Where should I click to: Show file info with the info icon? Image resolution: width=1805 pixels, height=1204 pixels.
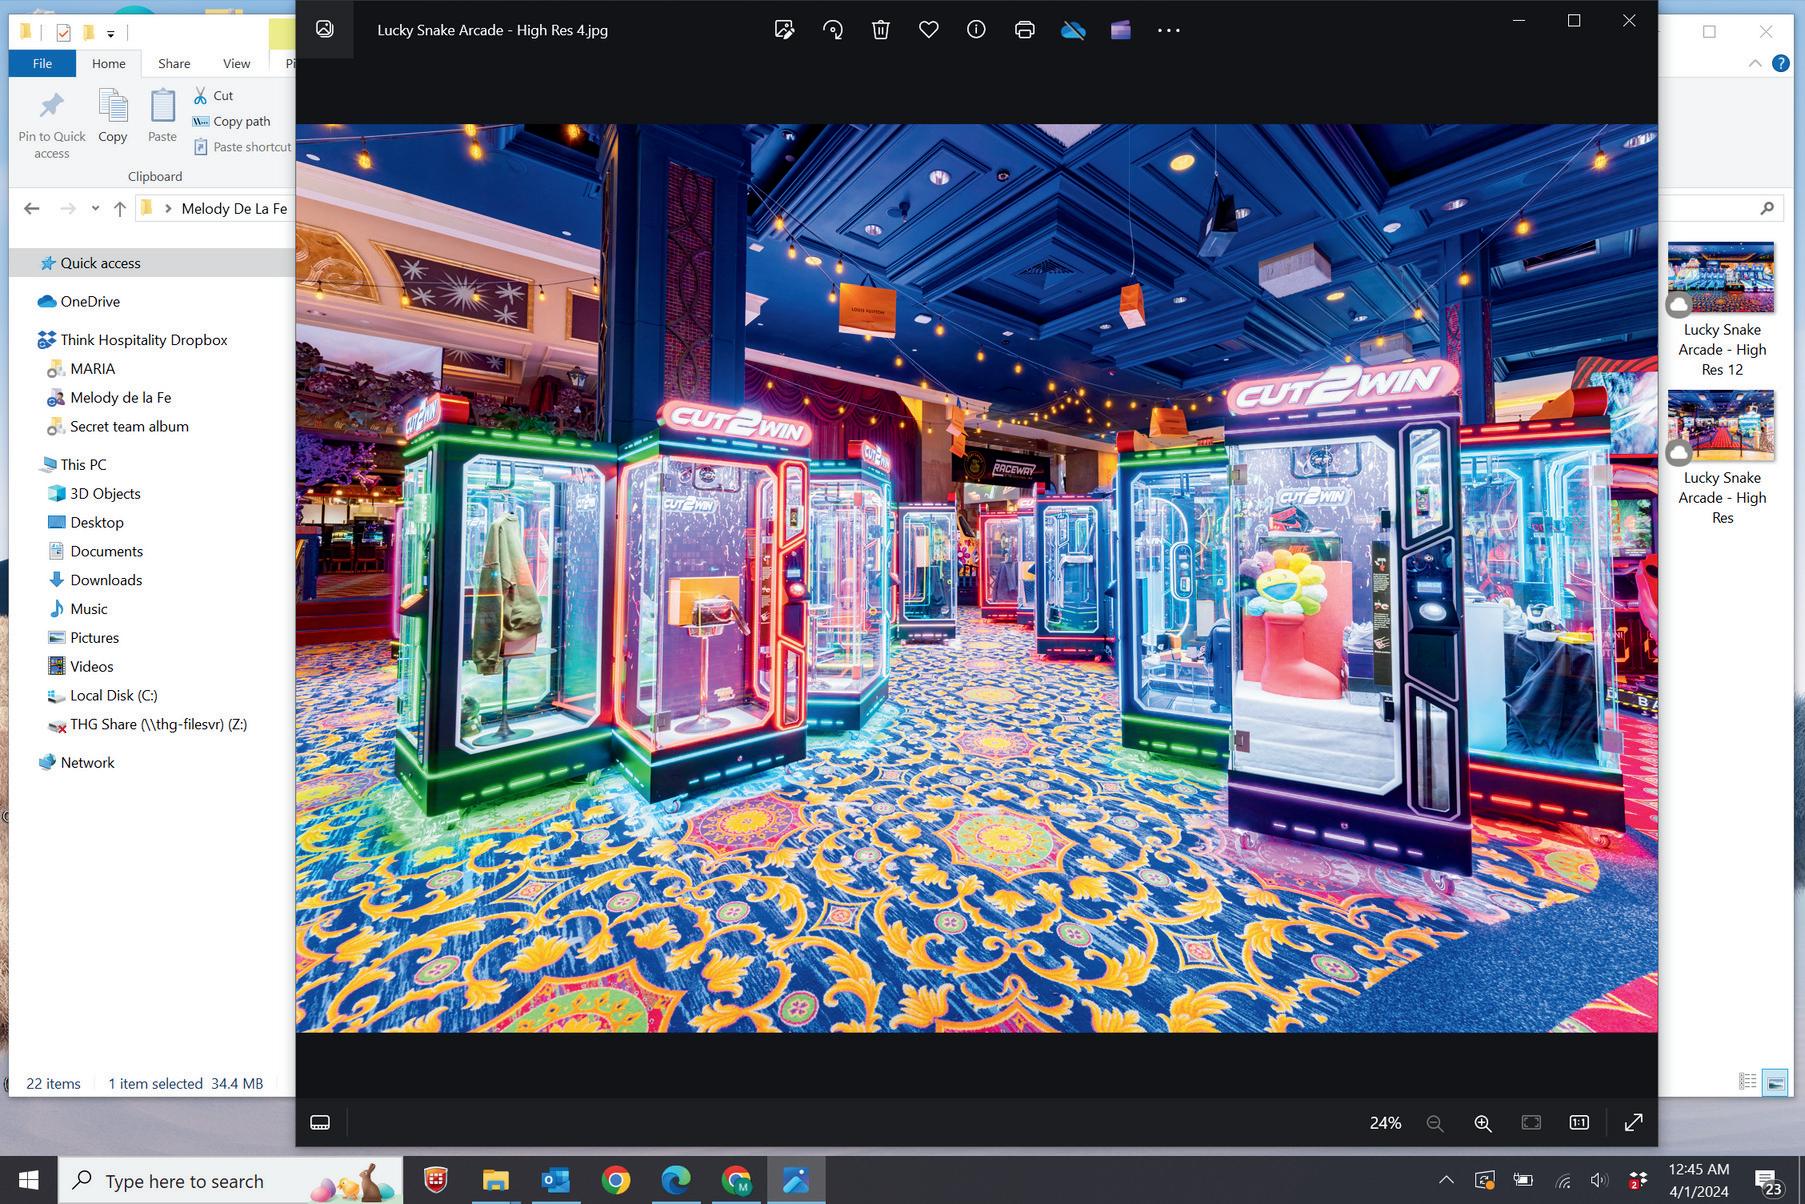coord(976,30)
